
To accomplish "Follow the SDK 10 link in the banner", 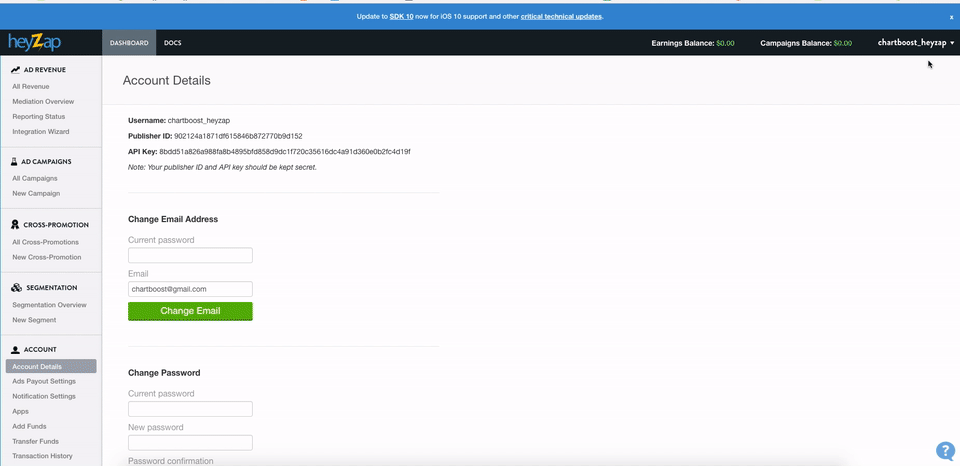I will tap(402, 17).
